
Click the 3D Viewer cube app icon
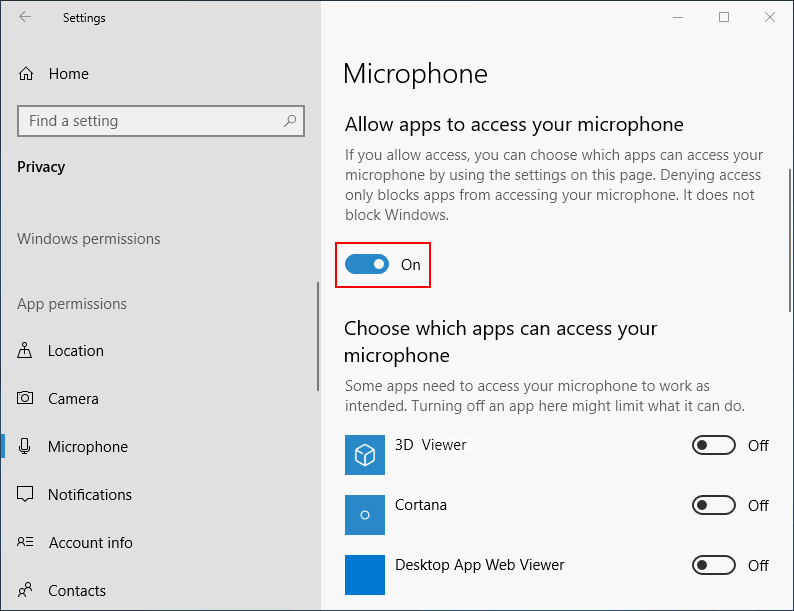point(365,455)
